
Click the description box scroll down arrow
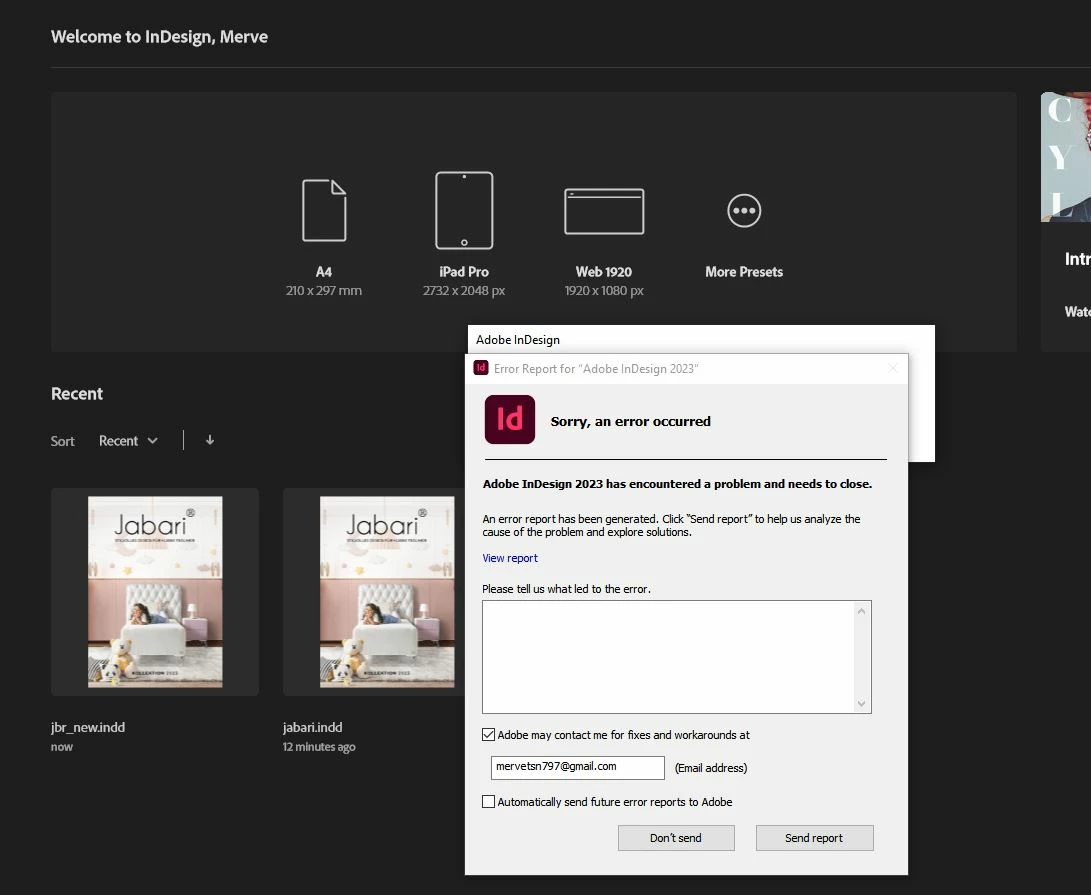[861, 704]
